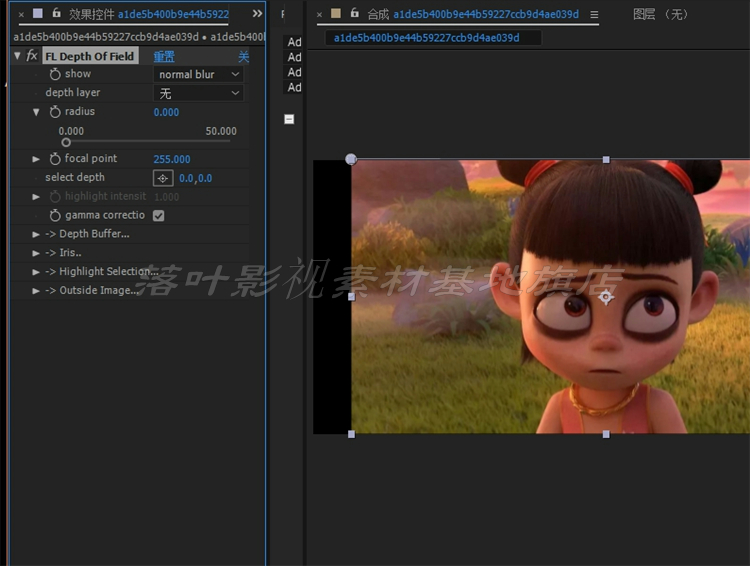This screenshot has width=750, height=566.
Task: Expand the Outside Image group
Action: 36,290
